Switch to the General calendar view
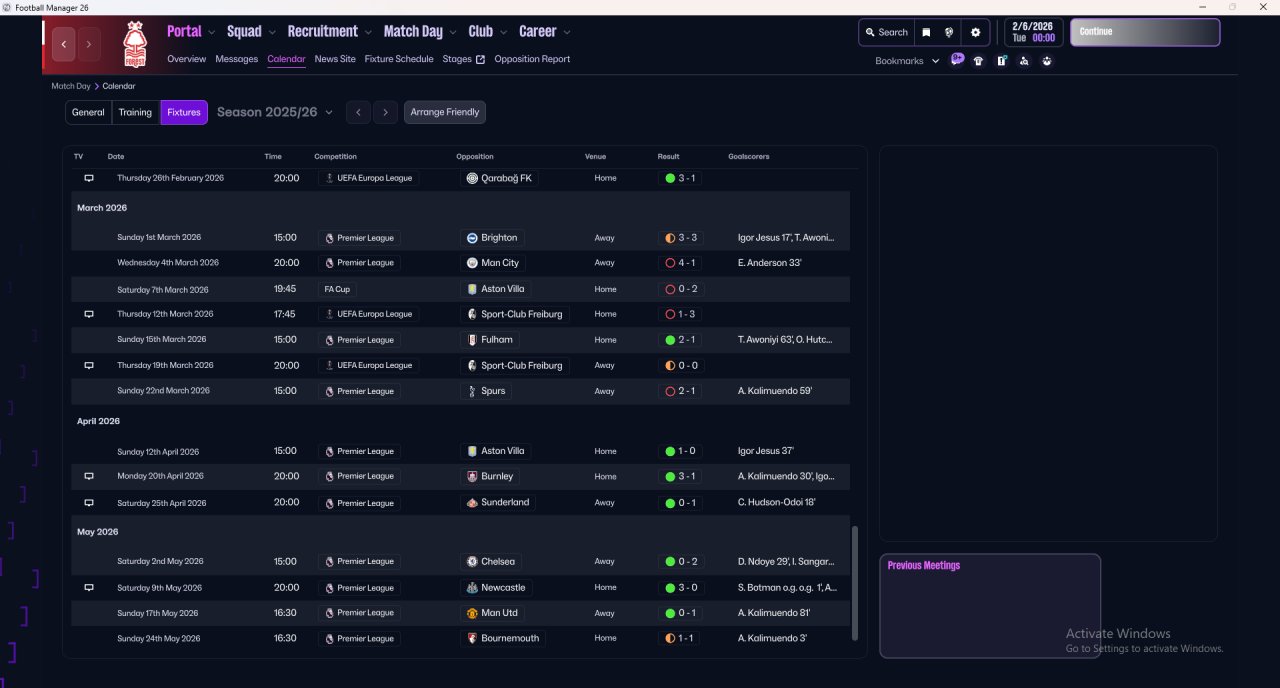This screenshot has height=688, width=1280. [x=88, y=112]
